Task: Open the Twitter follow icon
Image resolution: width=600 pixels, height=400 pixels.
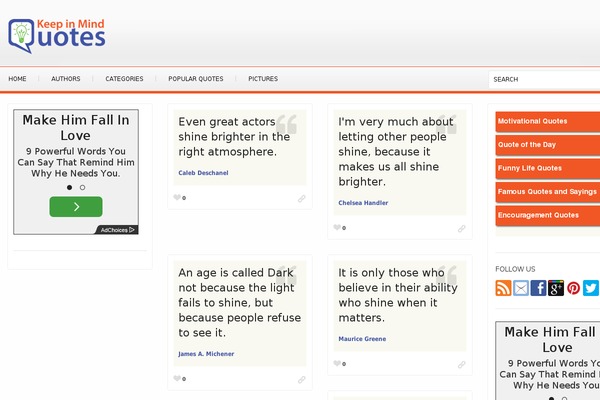Action: [590, 288]
